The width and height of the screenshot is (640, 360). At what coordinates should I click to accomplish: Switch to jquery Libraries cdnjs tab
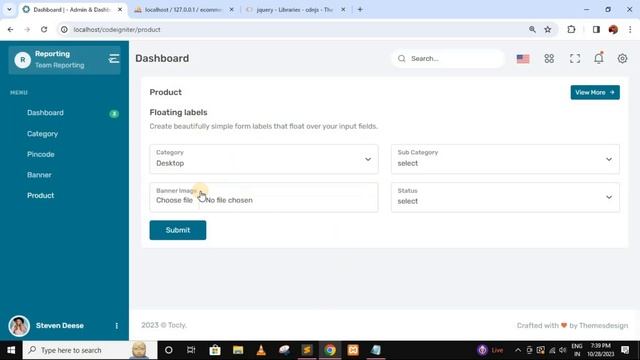pos(295,9)
